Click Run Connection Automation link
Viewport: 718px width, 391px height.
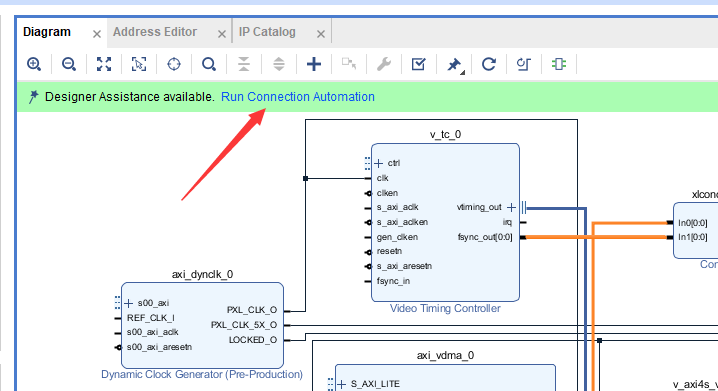point(298,97)
